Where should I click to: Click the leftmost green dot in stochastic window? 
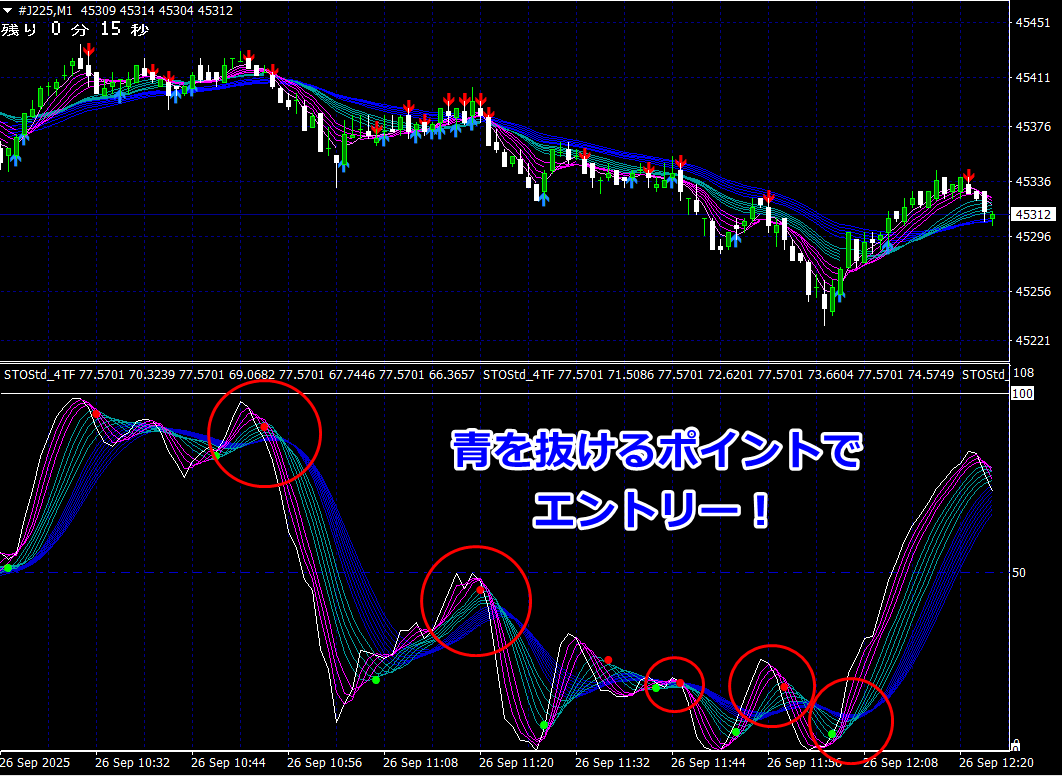click(x=8, y=568)
